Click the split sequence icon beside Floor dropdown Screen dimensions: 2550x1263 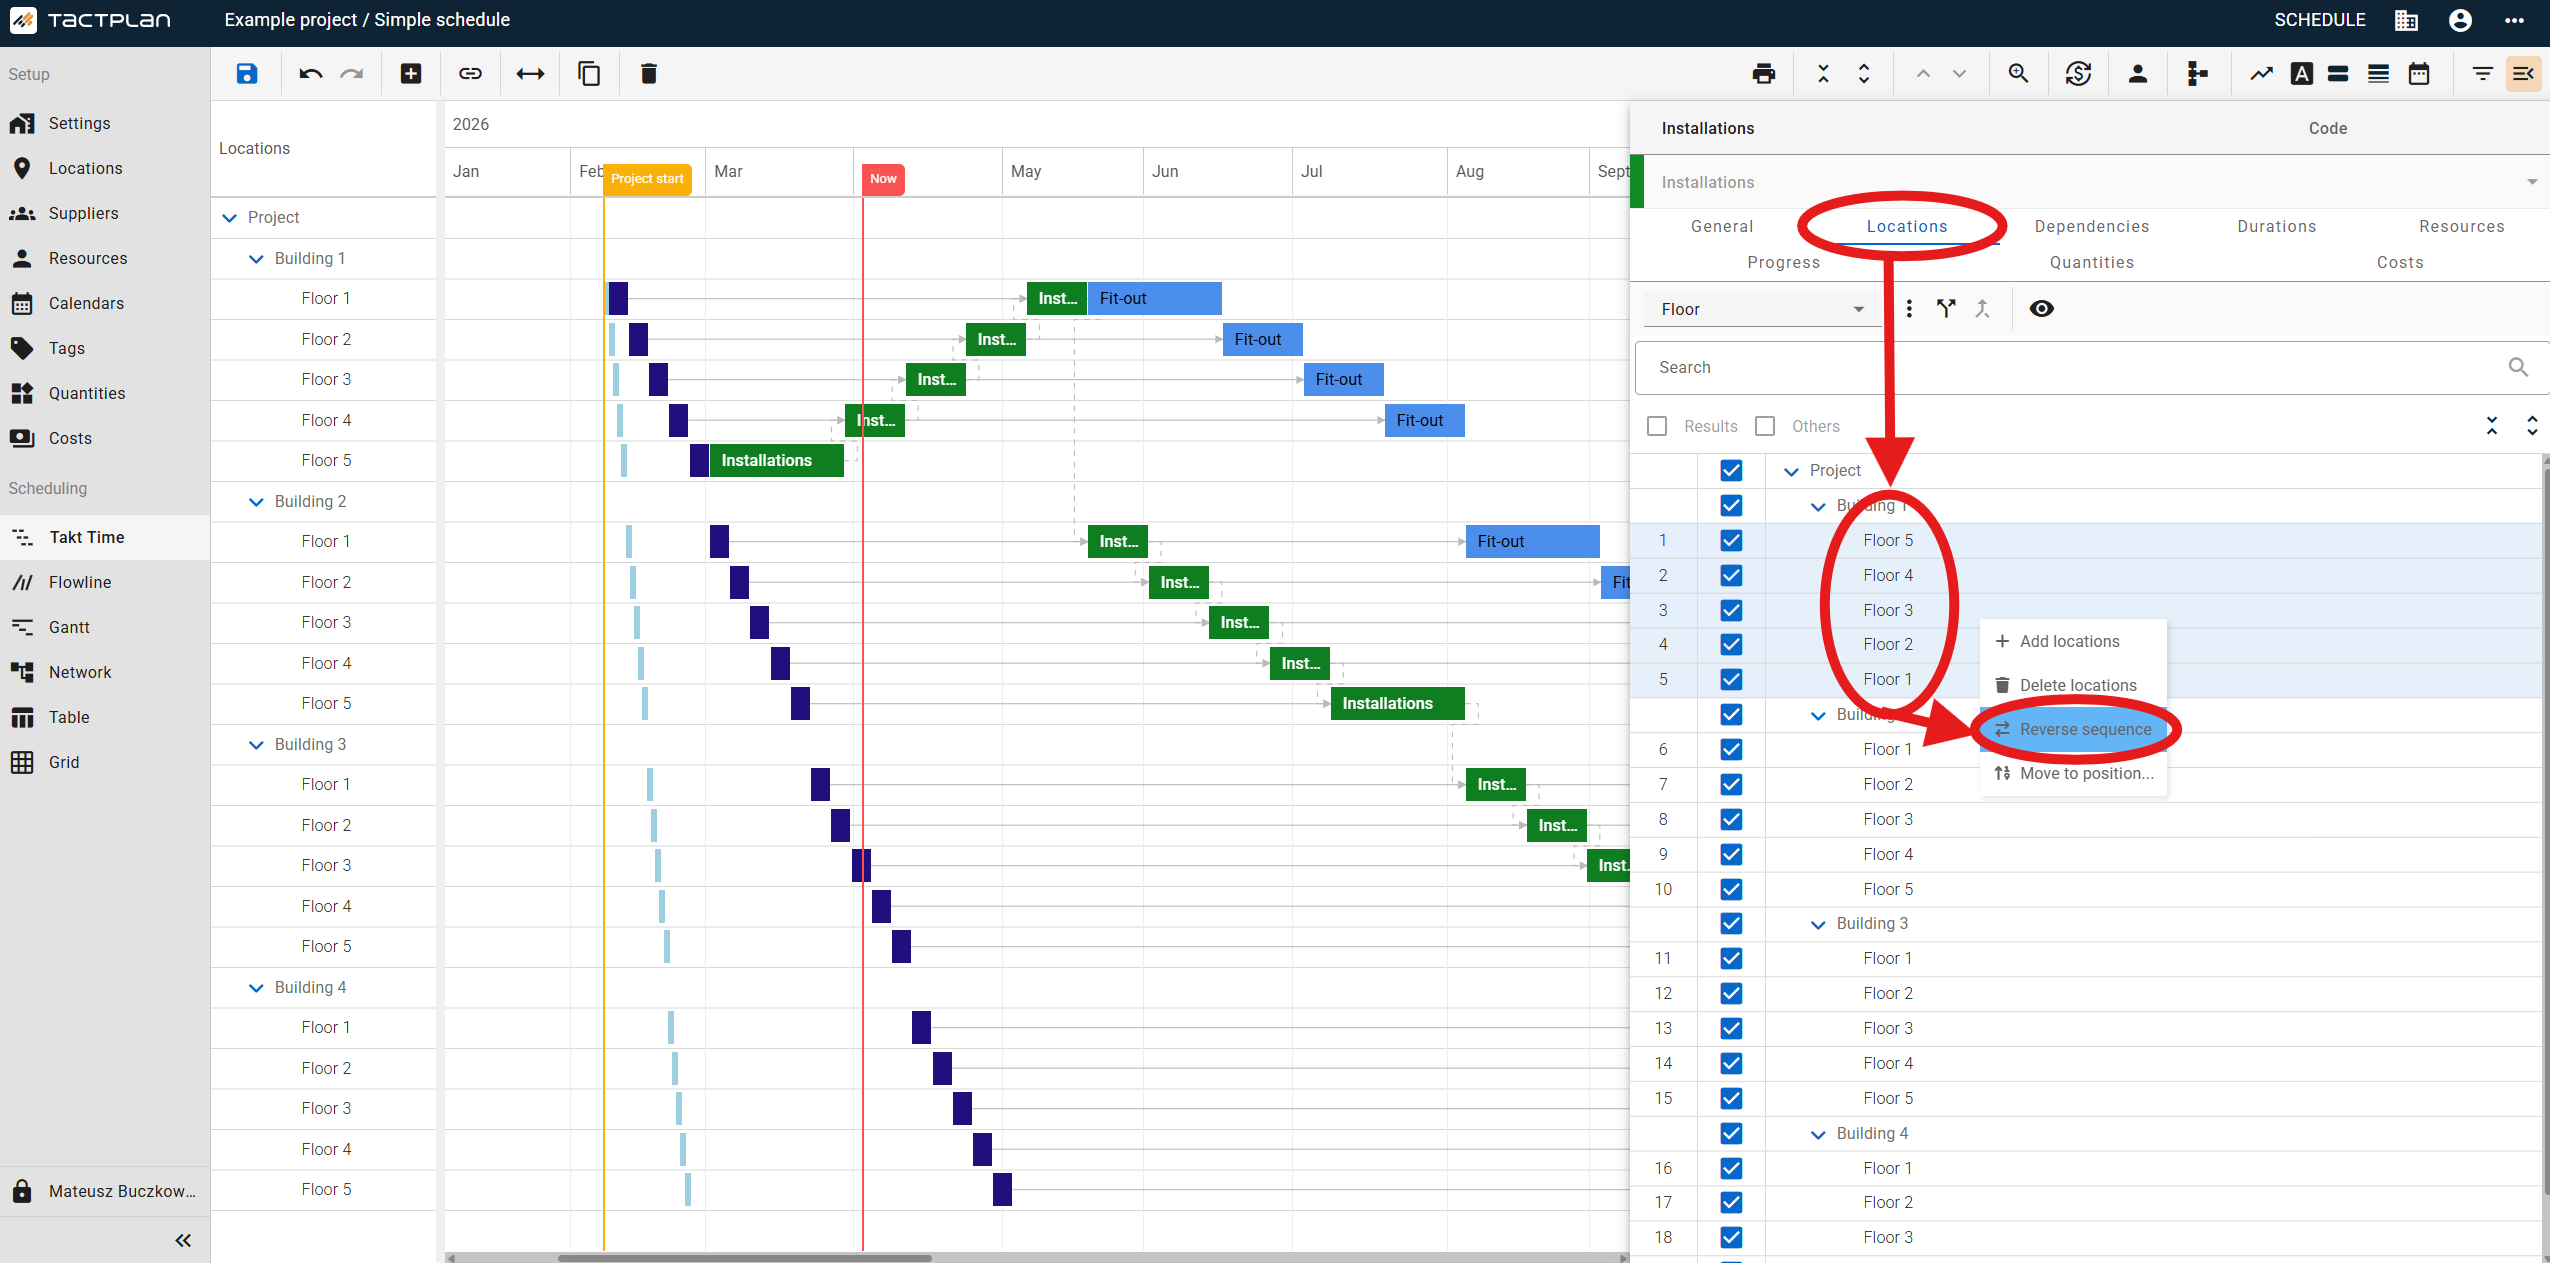(x=1946, y=308)
